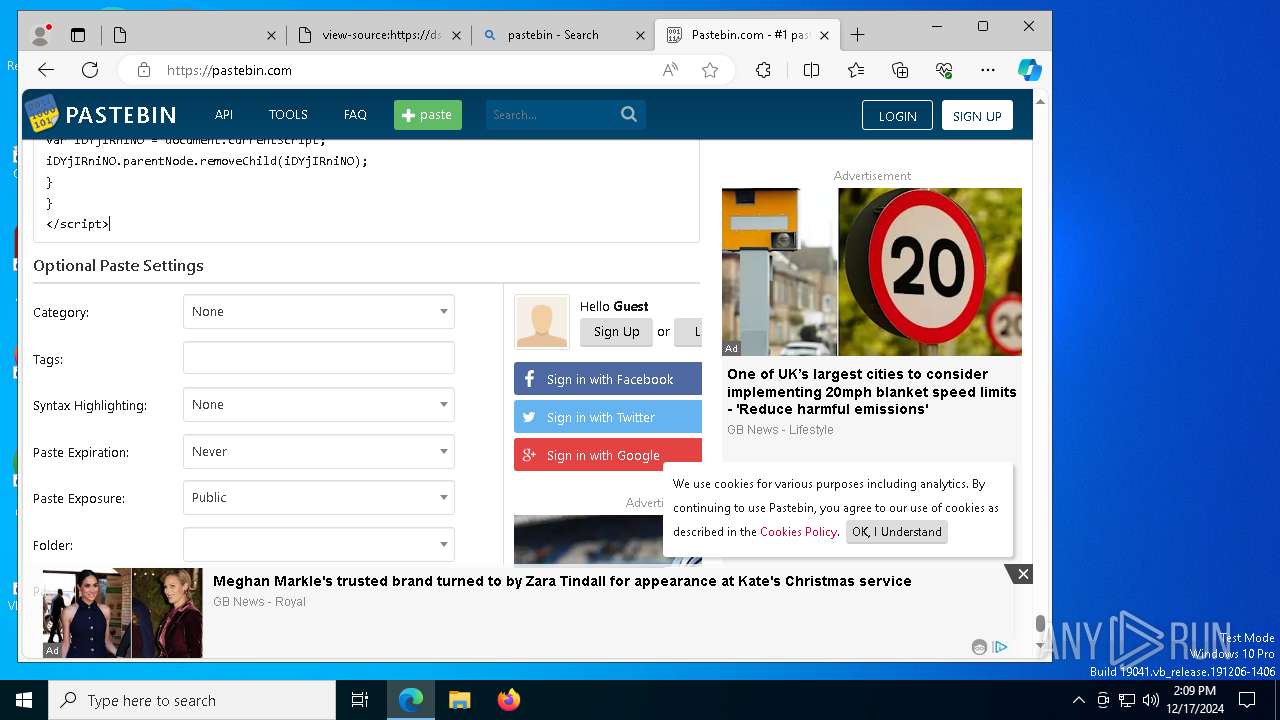Sign in with Facebook
Screen dimensions: 1280x720
(x=608, y=379)
